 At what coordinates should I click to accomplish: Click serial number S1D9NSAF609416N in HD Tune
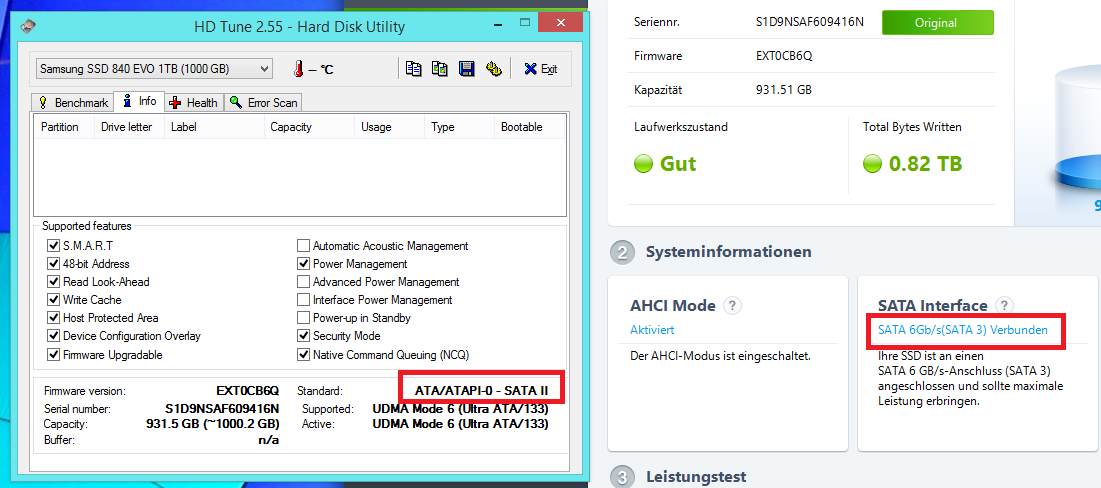(x=222, y=409)
